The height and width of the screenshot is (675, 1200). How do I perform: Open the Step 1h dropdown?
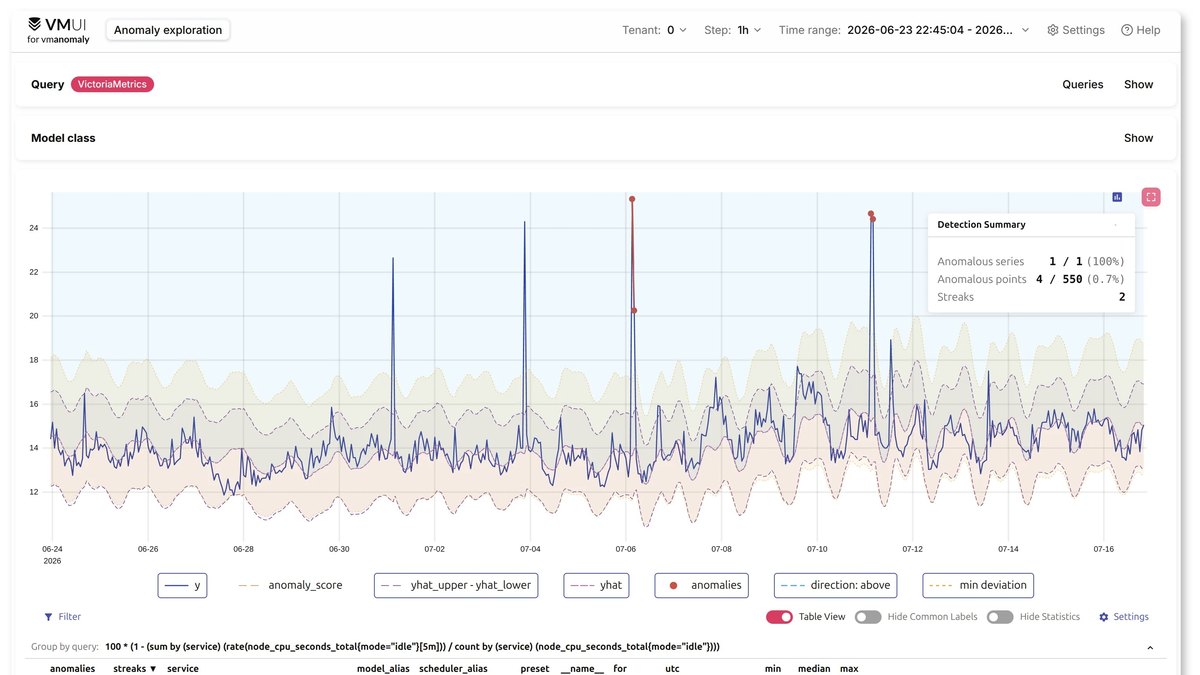[733, 30]
